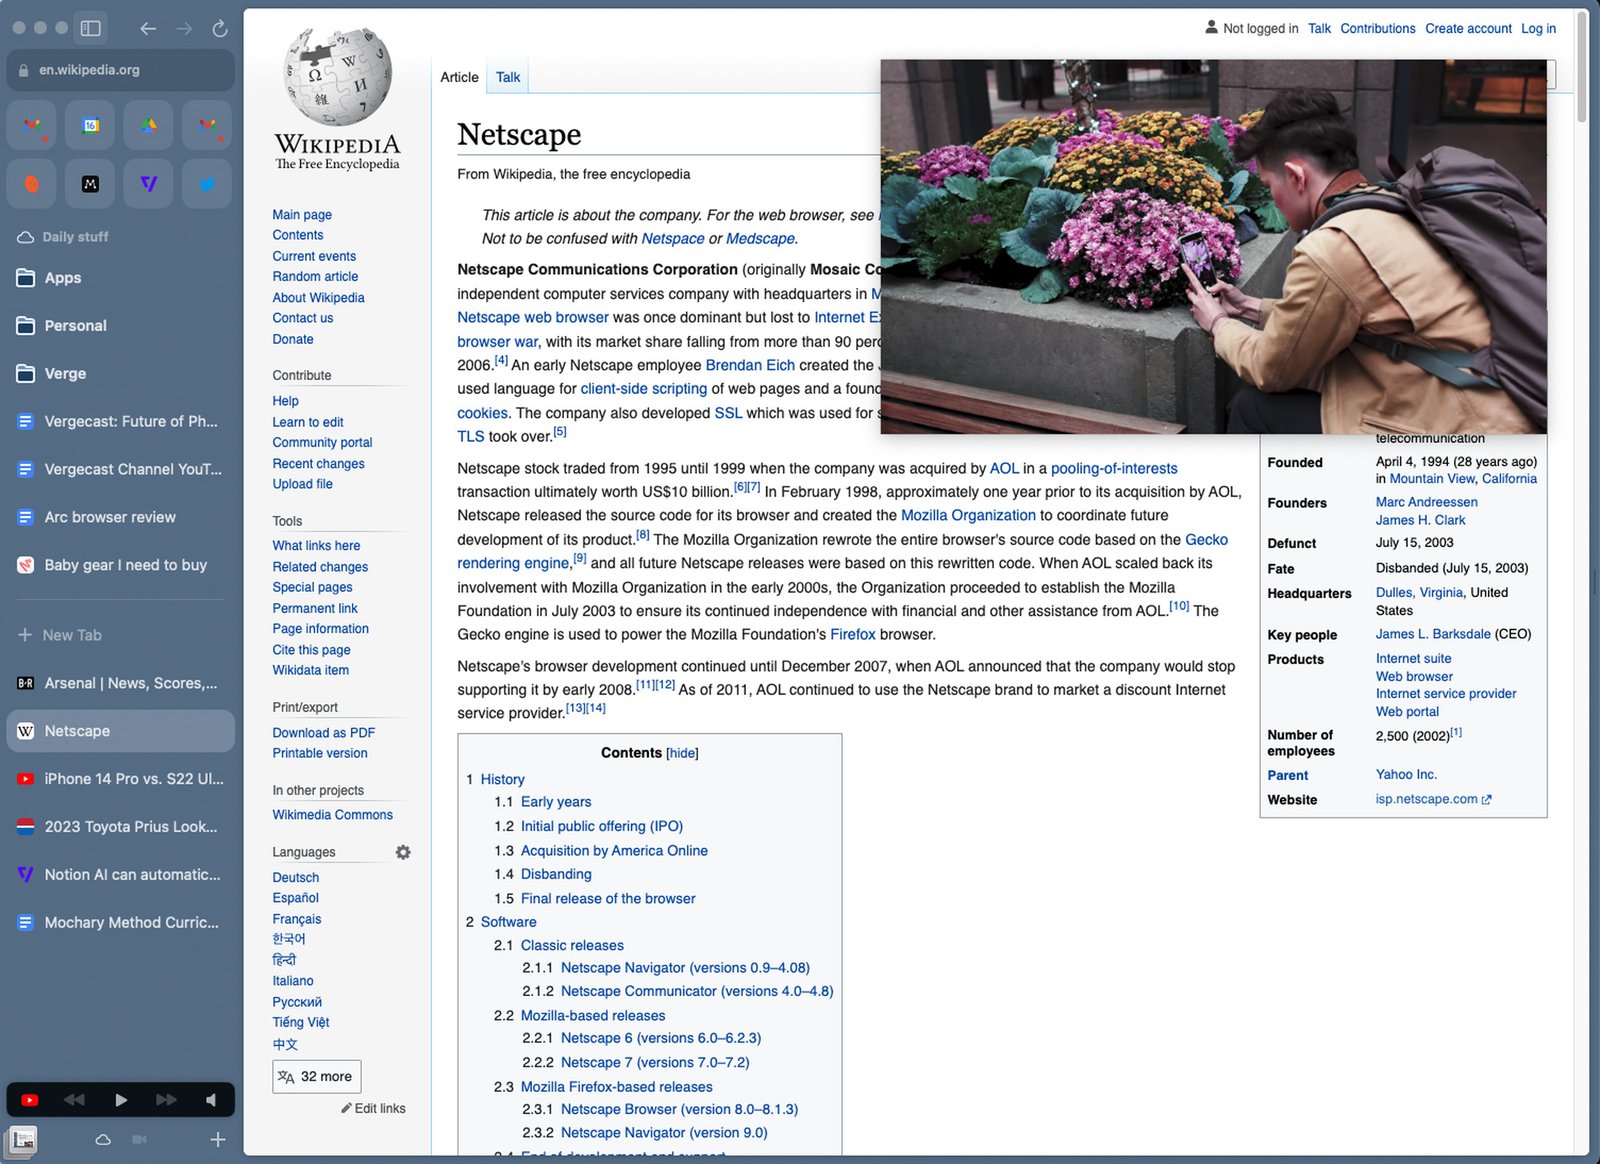Open the Log in link

(x=1538, y=29)
